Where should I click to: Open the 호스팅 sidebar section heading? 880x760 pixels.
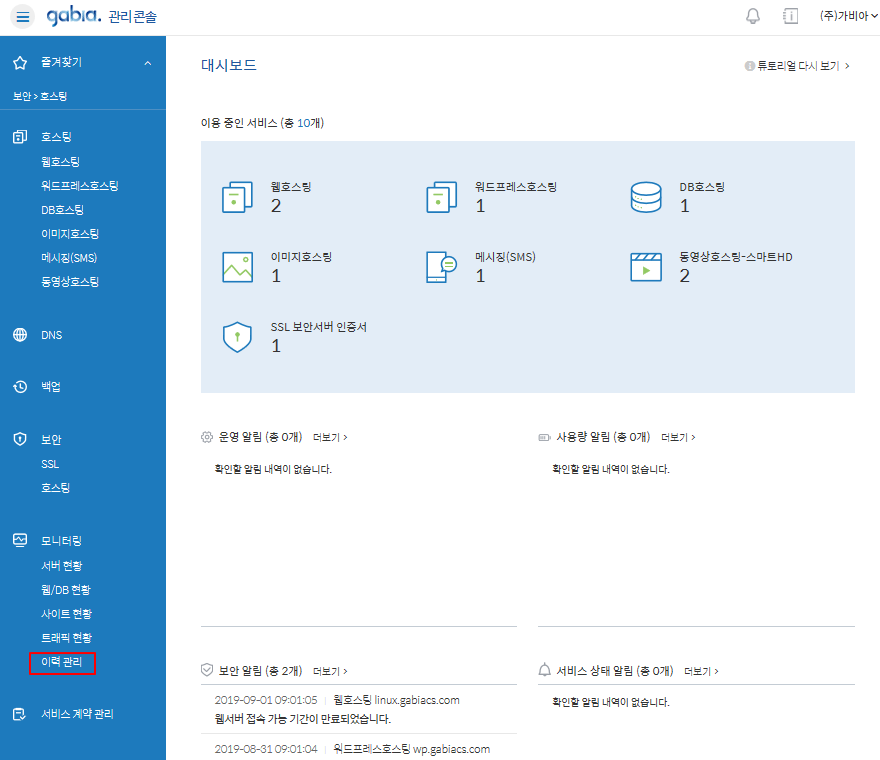[56, 136]
